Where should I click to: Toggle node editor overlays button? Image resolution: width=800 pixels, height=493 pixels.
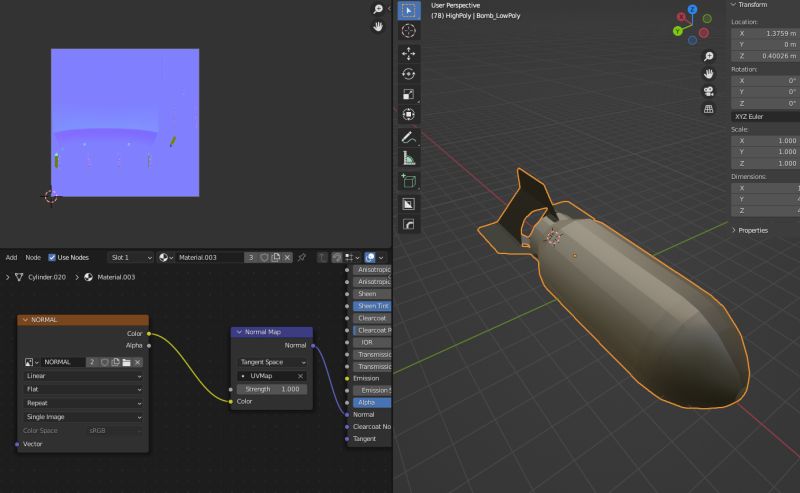pos(370,257)
